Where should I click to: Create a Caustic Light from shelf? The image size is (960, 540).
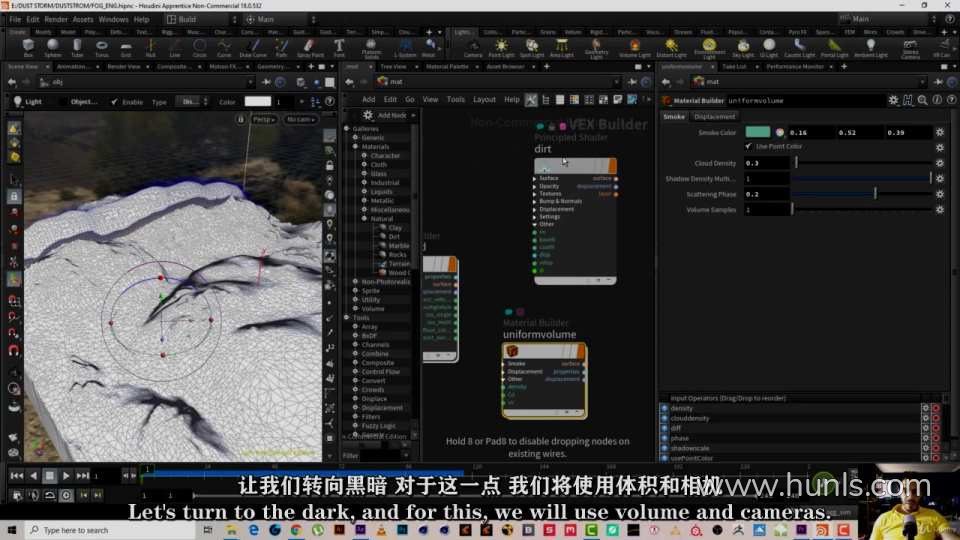click(799, 48)
